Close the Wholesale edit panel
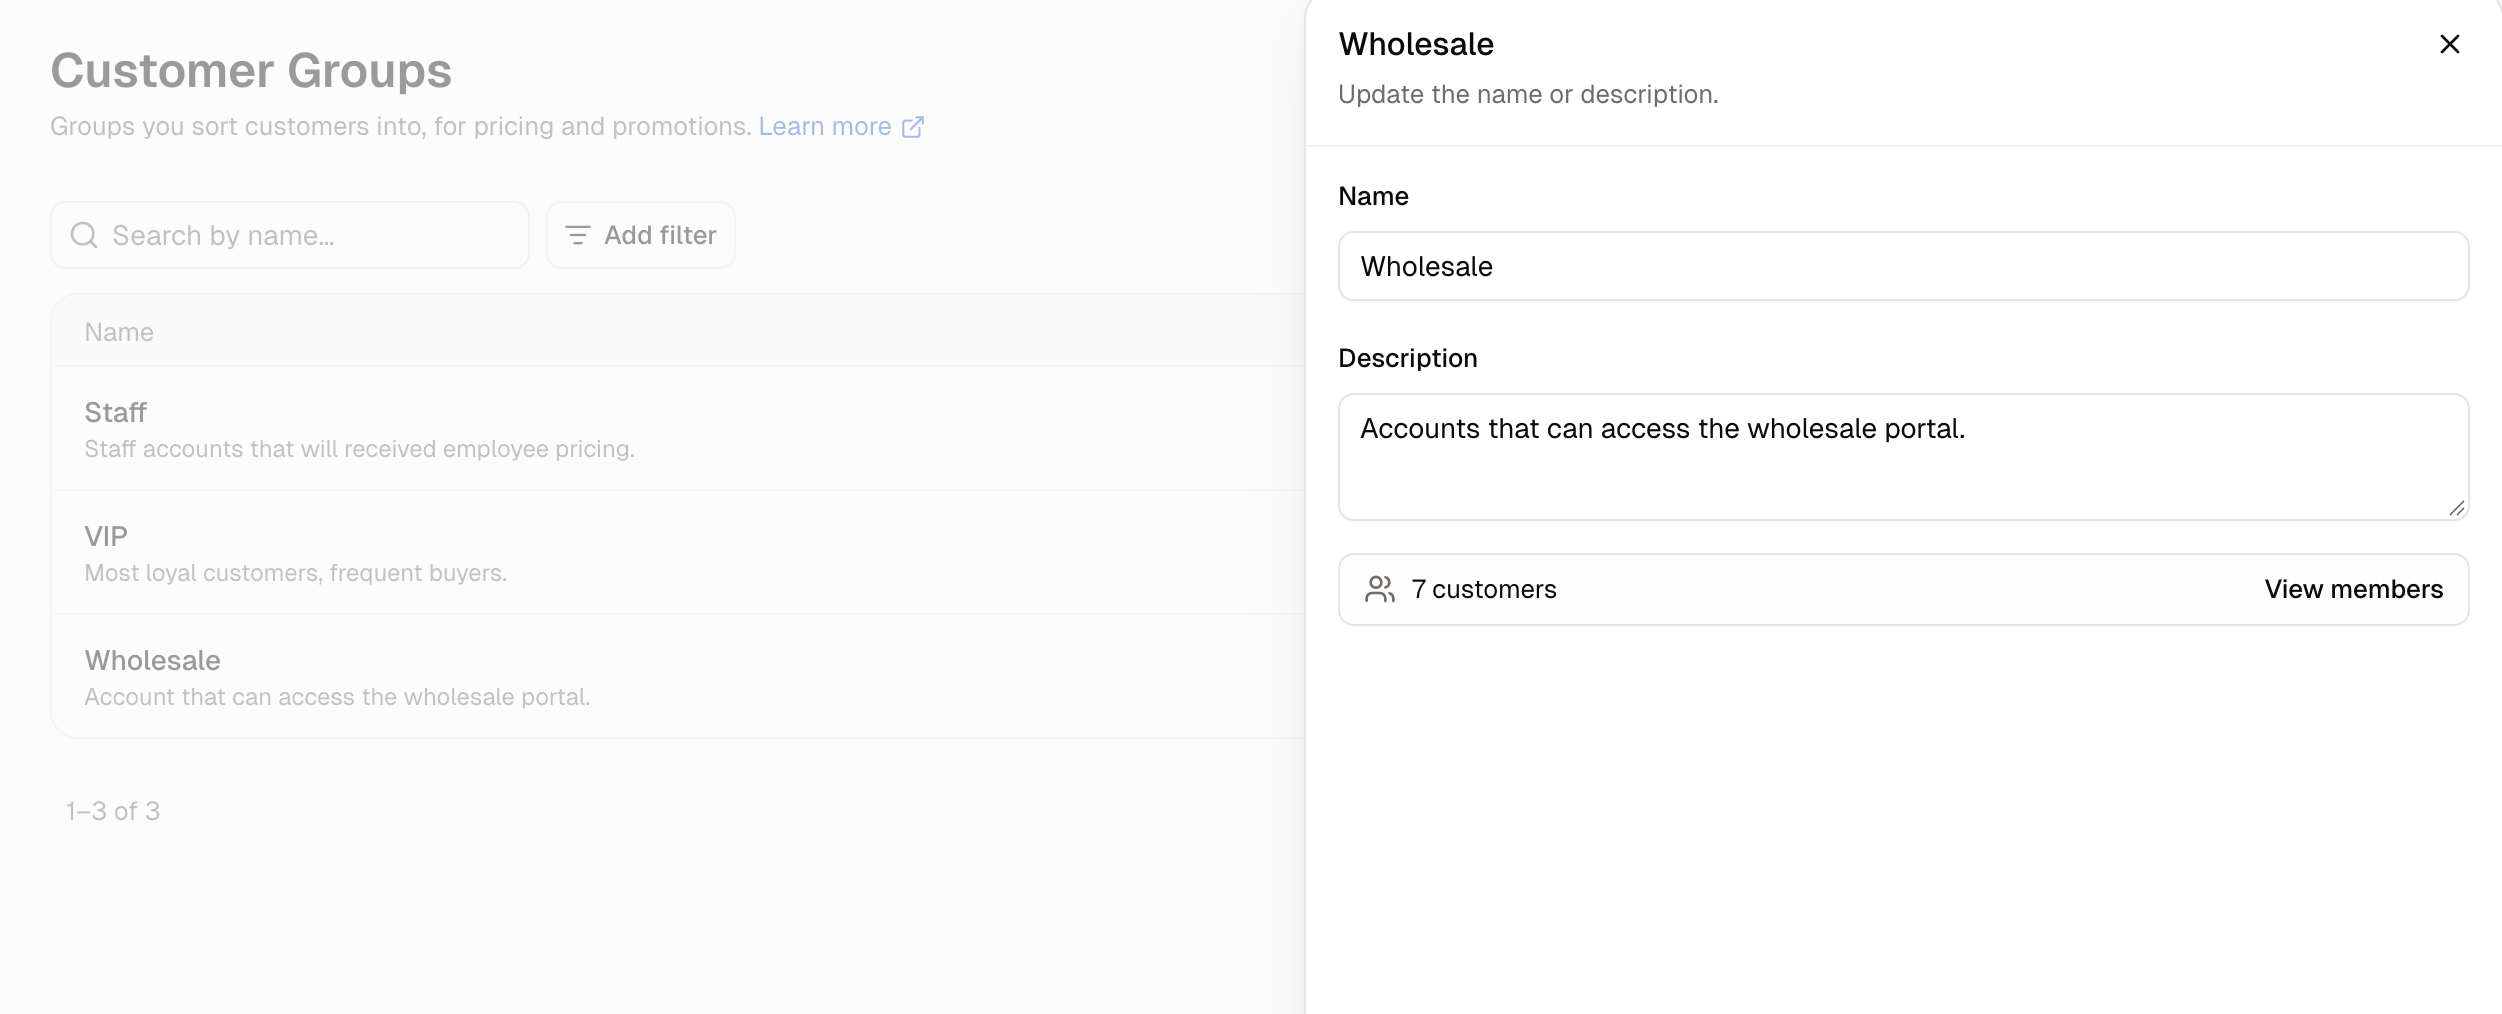2502x1014 pixels. (2449, 44)
